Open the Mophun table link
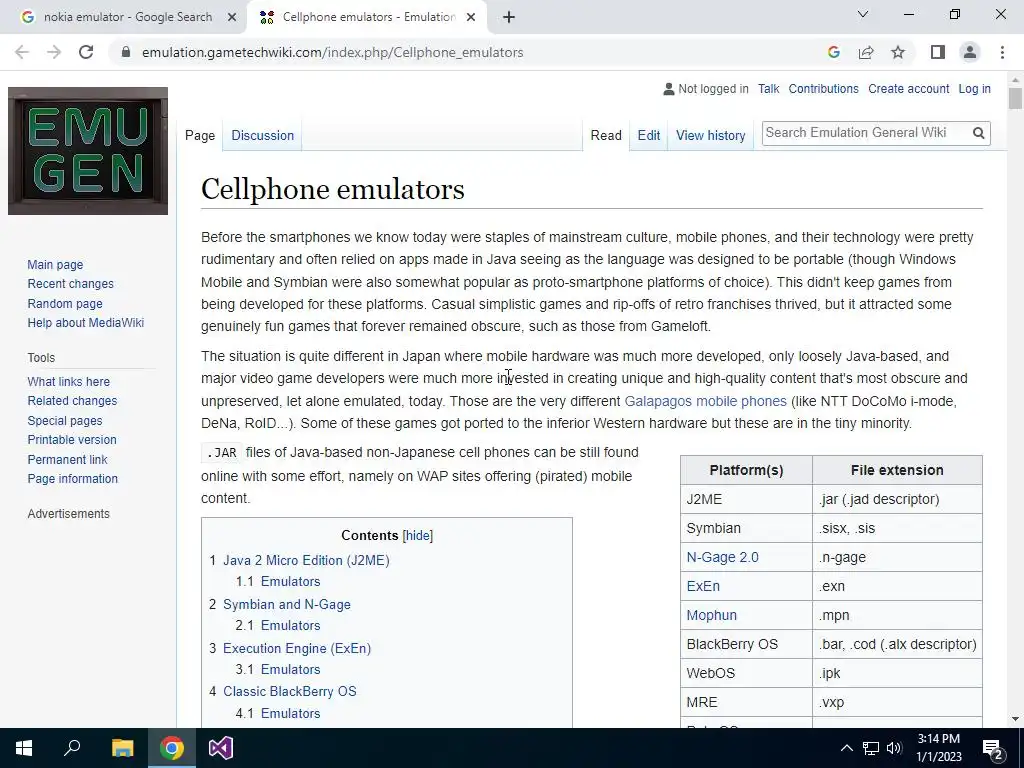 711,615
